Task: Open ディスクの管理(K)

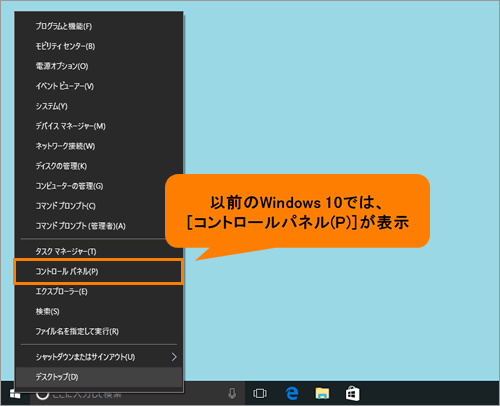Action: [99, 166]
